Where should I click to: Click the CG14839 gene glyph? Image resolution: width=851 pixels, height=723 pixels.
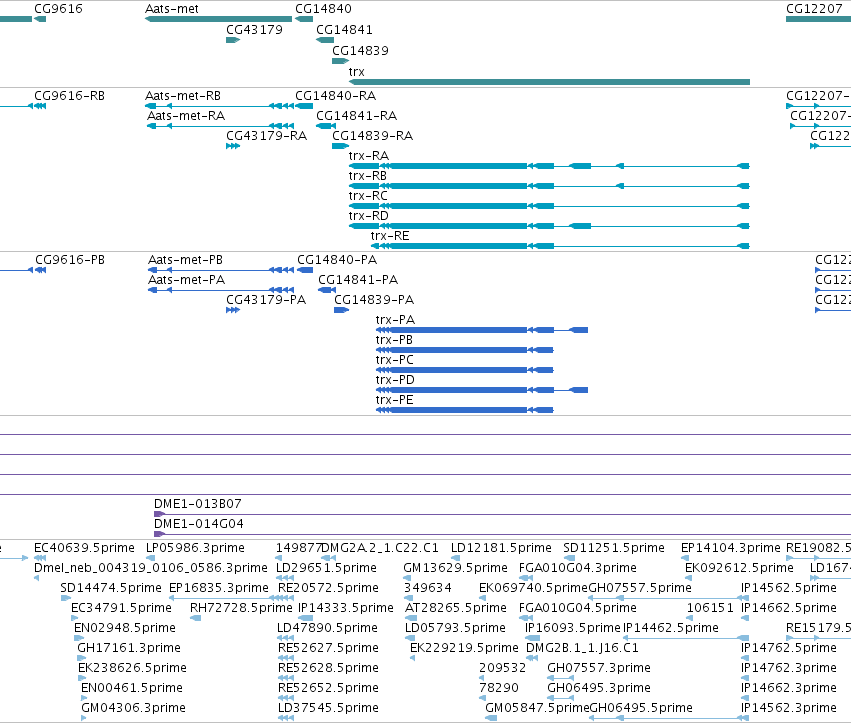pos(340,61)
